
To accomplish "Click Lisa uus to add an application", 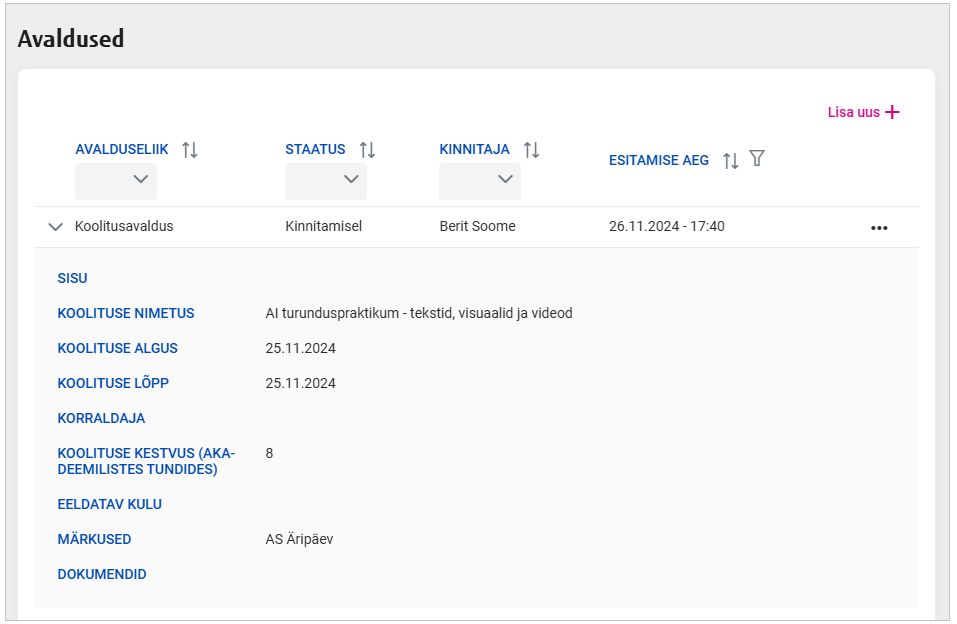I will (863, 112).
